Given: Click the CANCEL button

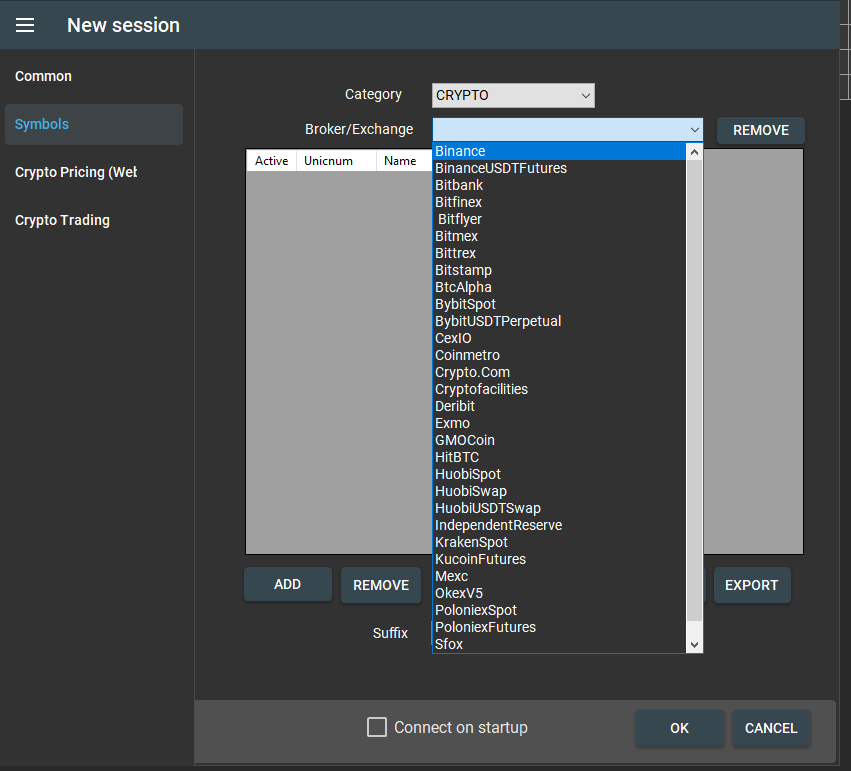Looking at the screenshot, I should [771, 728].
